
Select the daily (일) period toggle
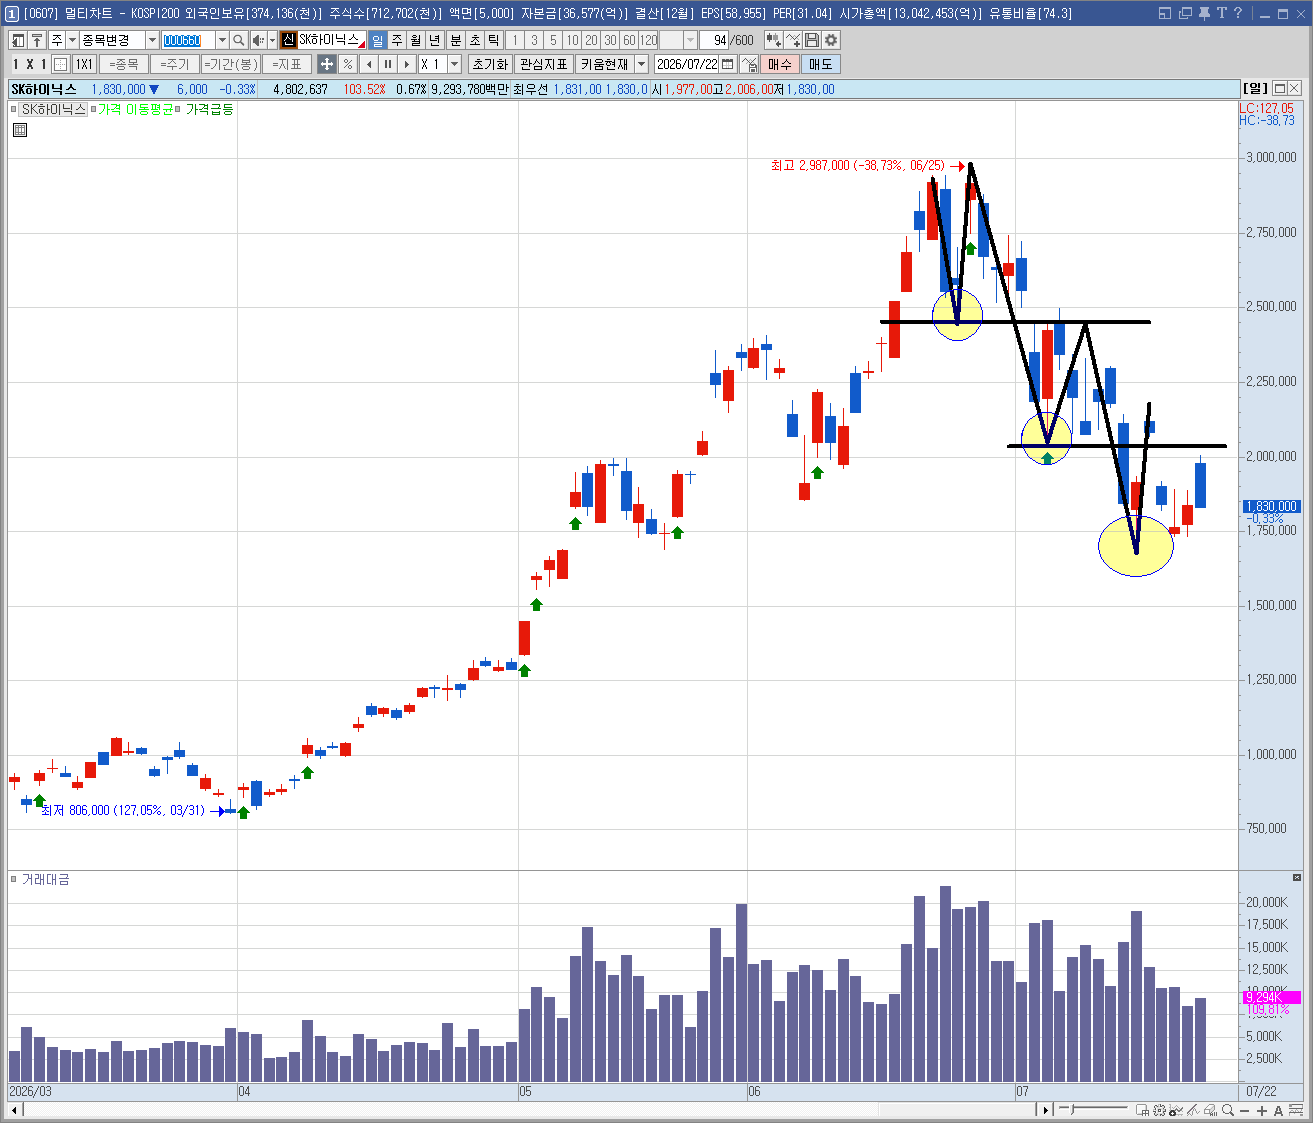[x=378, y=40]
